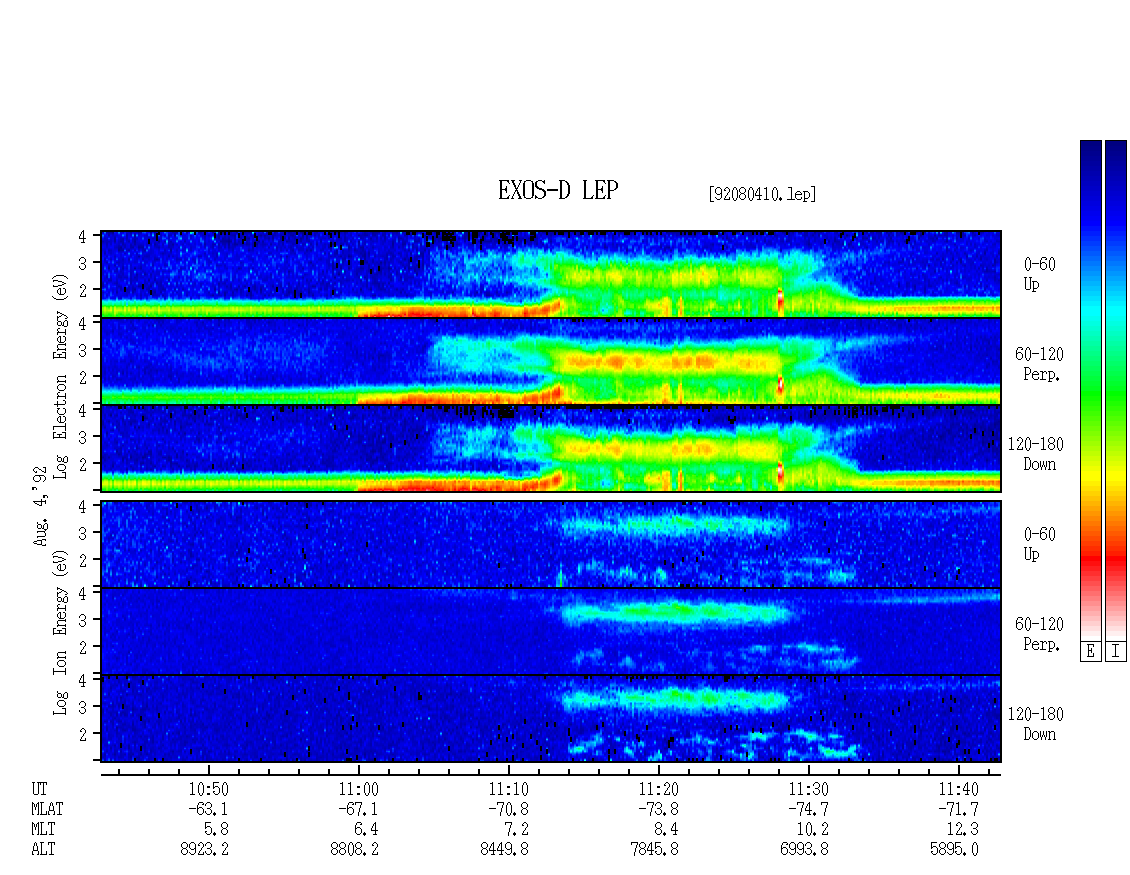Click the ALT value 5895.0

[954, 850]
